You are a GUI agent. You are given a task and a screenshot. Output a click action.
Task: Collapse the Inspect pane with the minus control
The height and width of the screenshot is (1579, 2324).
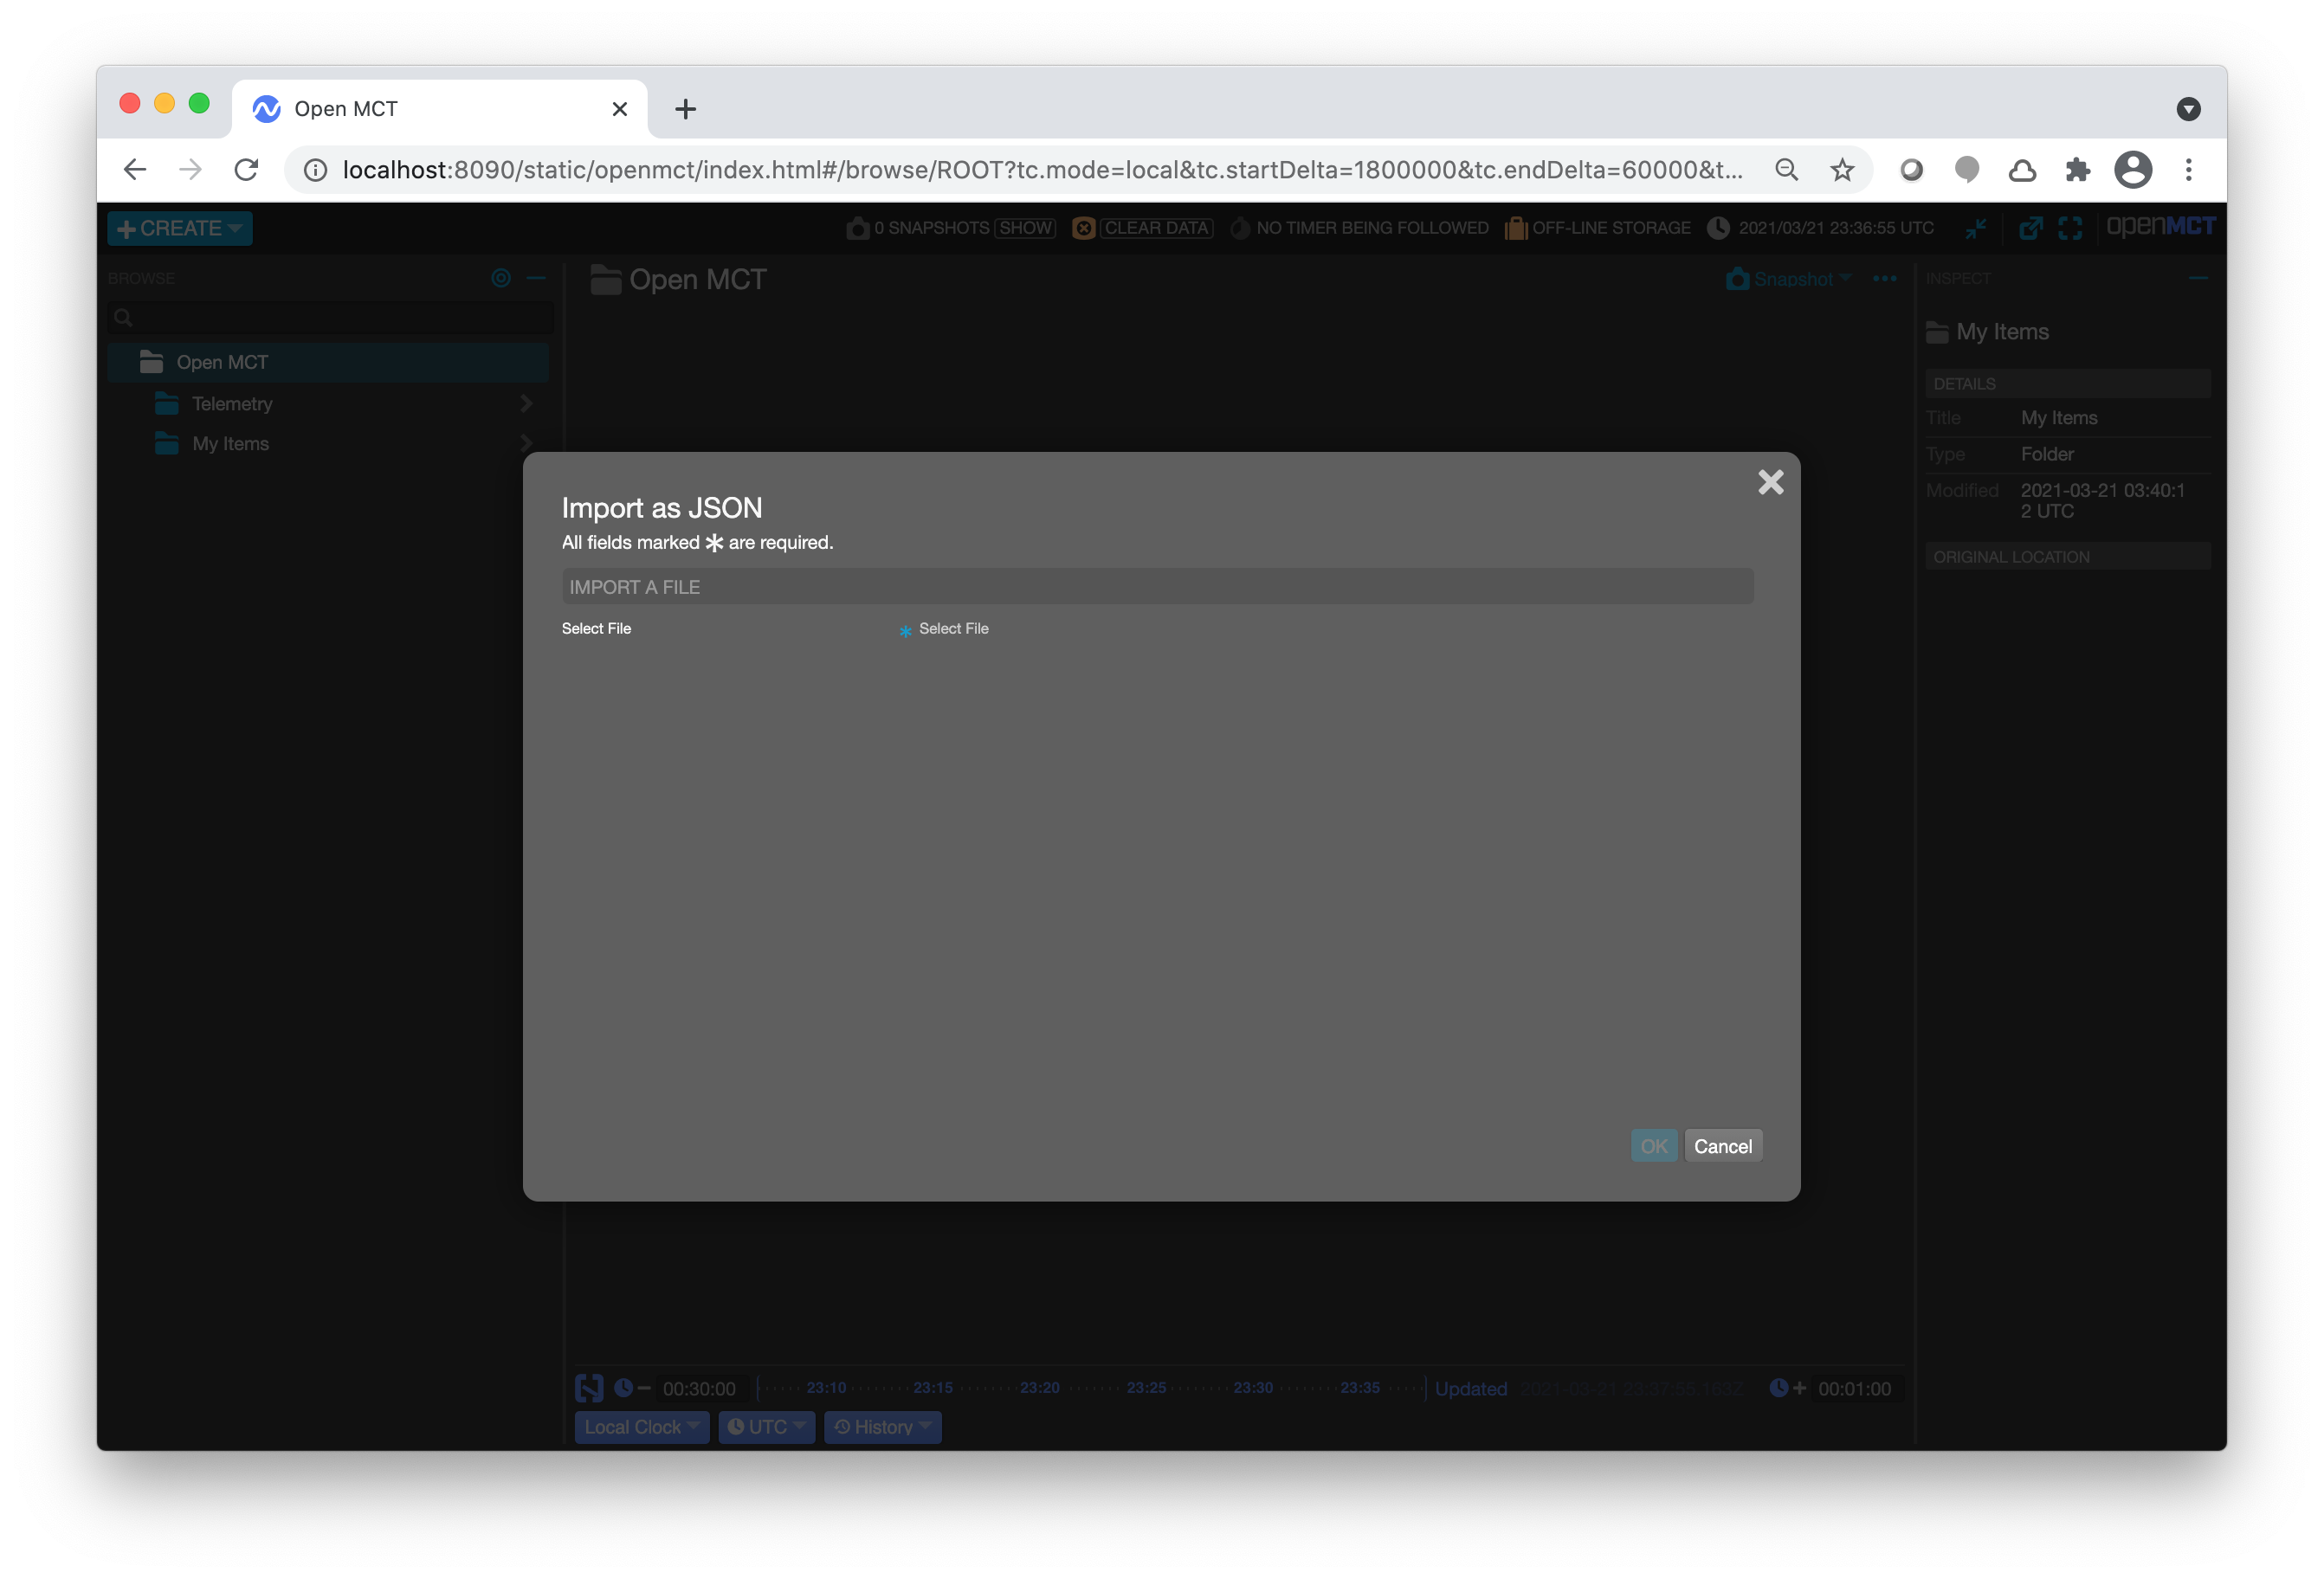pos(2199,279)
